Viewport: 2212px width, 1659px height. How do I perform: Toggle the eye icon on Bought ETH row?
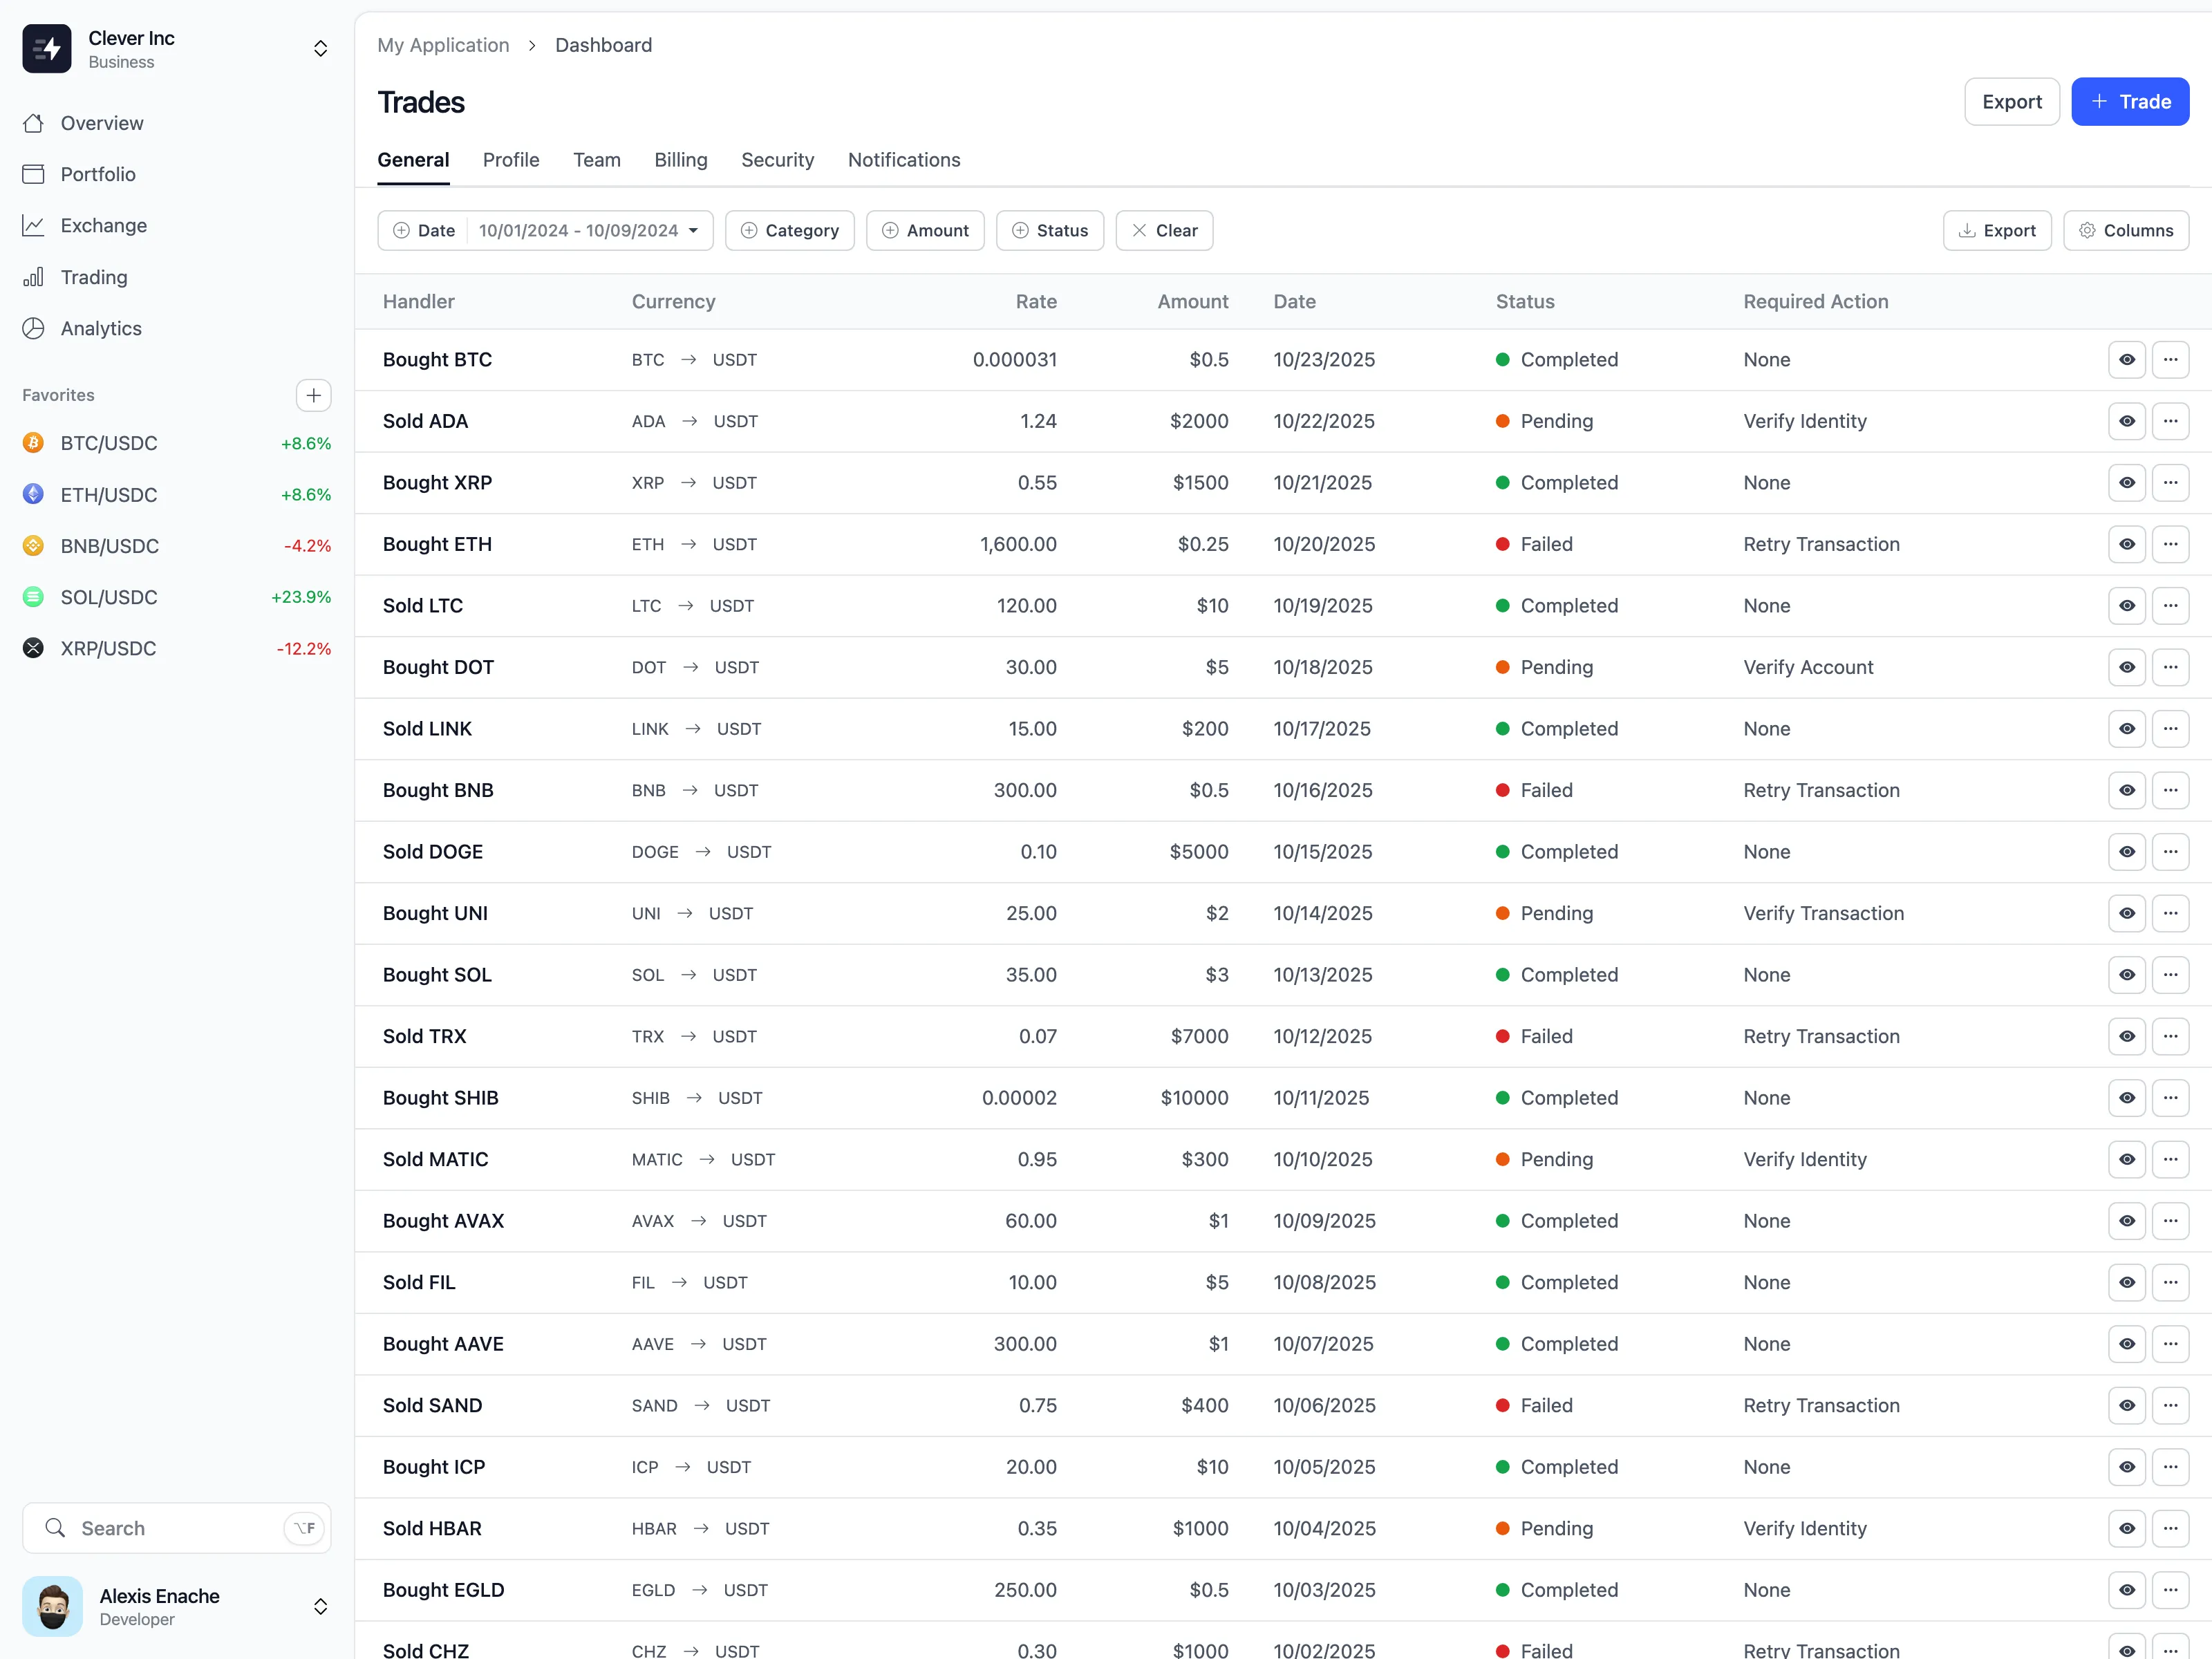[2126, 544]
